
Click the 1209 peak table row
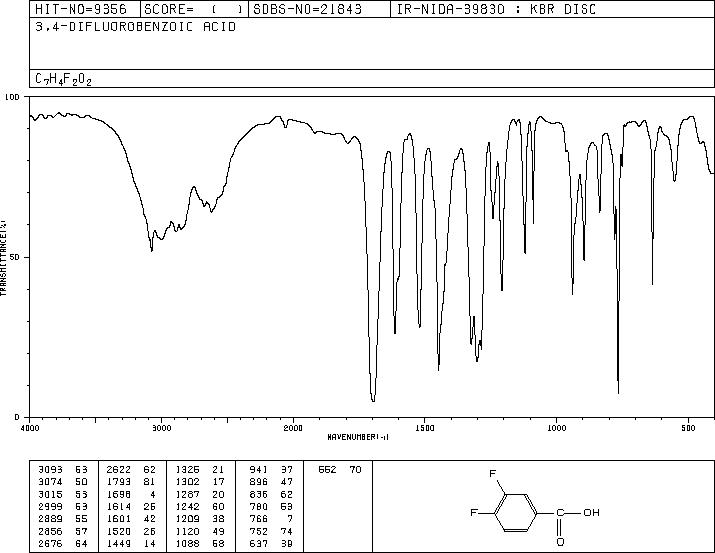tap(200, 519)
